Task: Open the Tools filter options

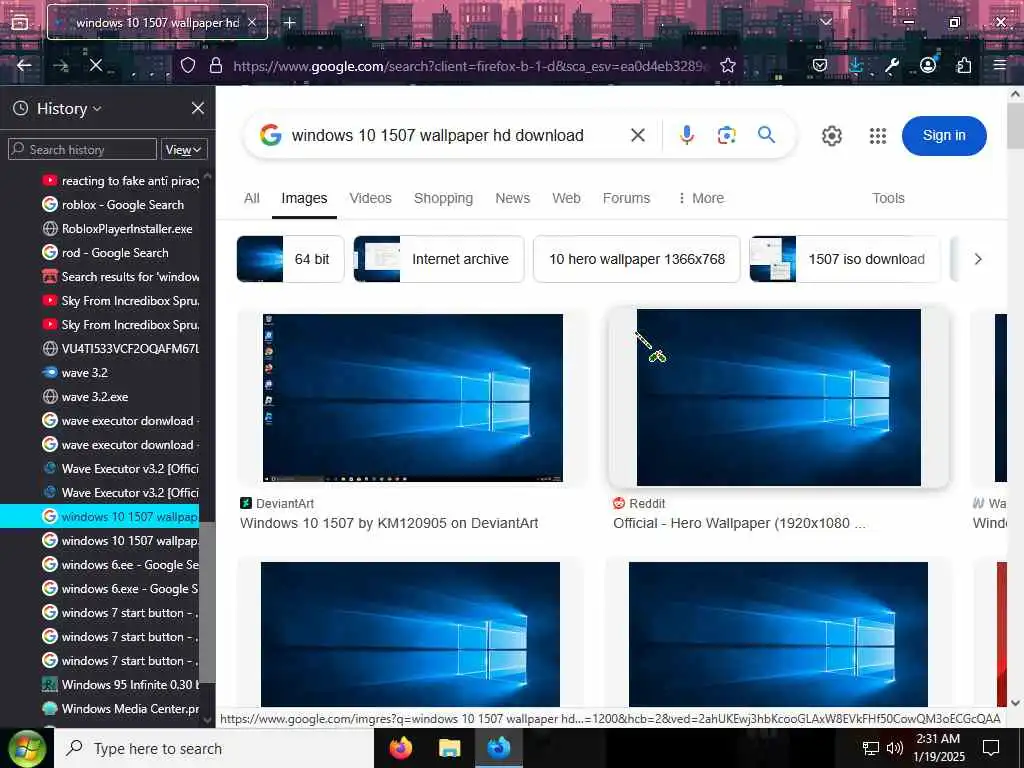Action: pyautogui.click(x=888, y=198)
